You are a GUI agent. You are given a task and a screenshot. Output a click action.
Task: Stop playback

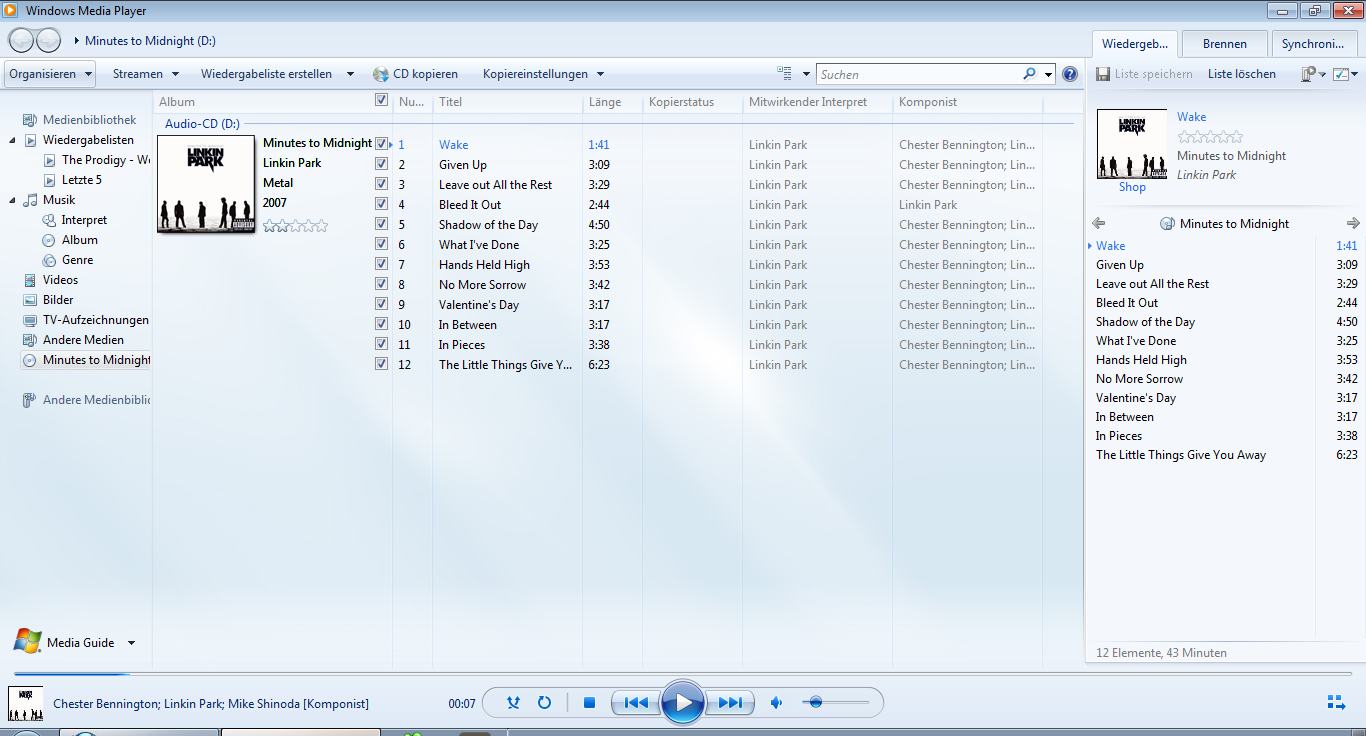(x=589, y=703)
